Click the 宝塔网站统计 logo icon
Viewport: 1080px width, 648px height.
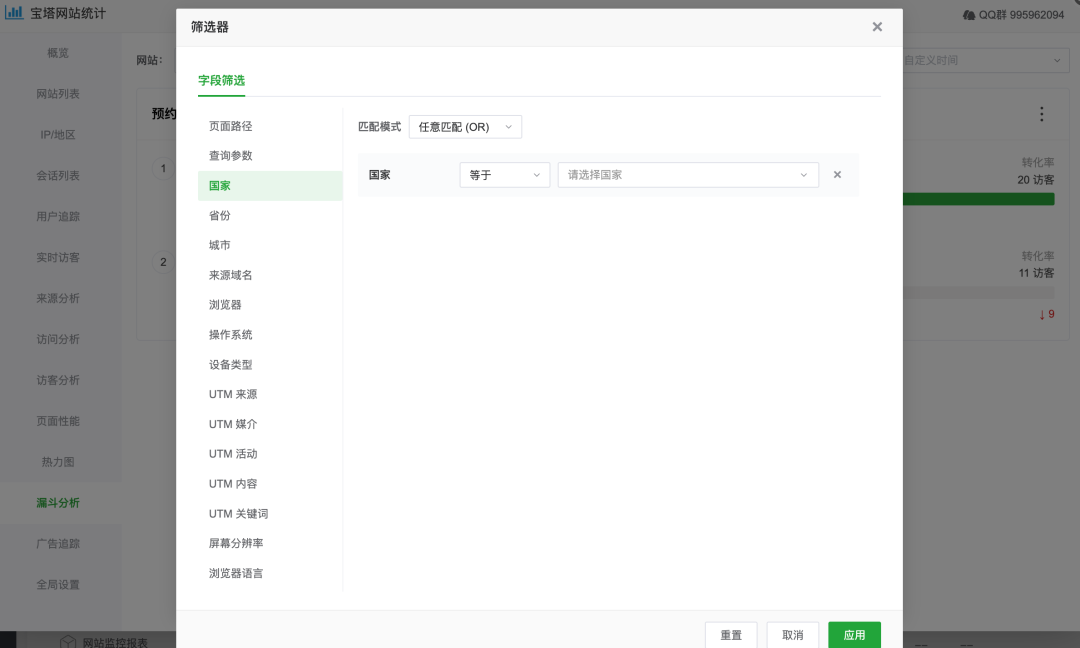14,12
